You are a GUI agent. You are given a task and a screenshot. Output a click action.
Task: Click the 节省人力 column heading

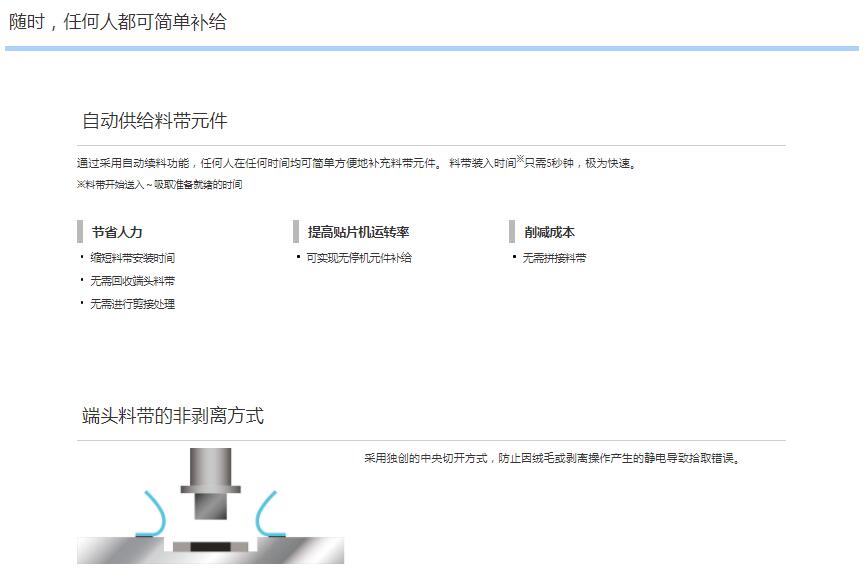click(x=117, y=232)
